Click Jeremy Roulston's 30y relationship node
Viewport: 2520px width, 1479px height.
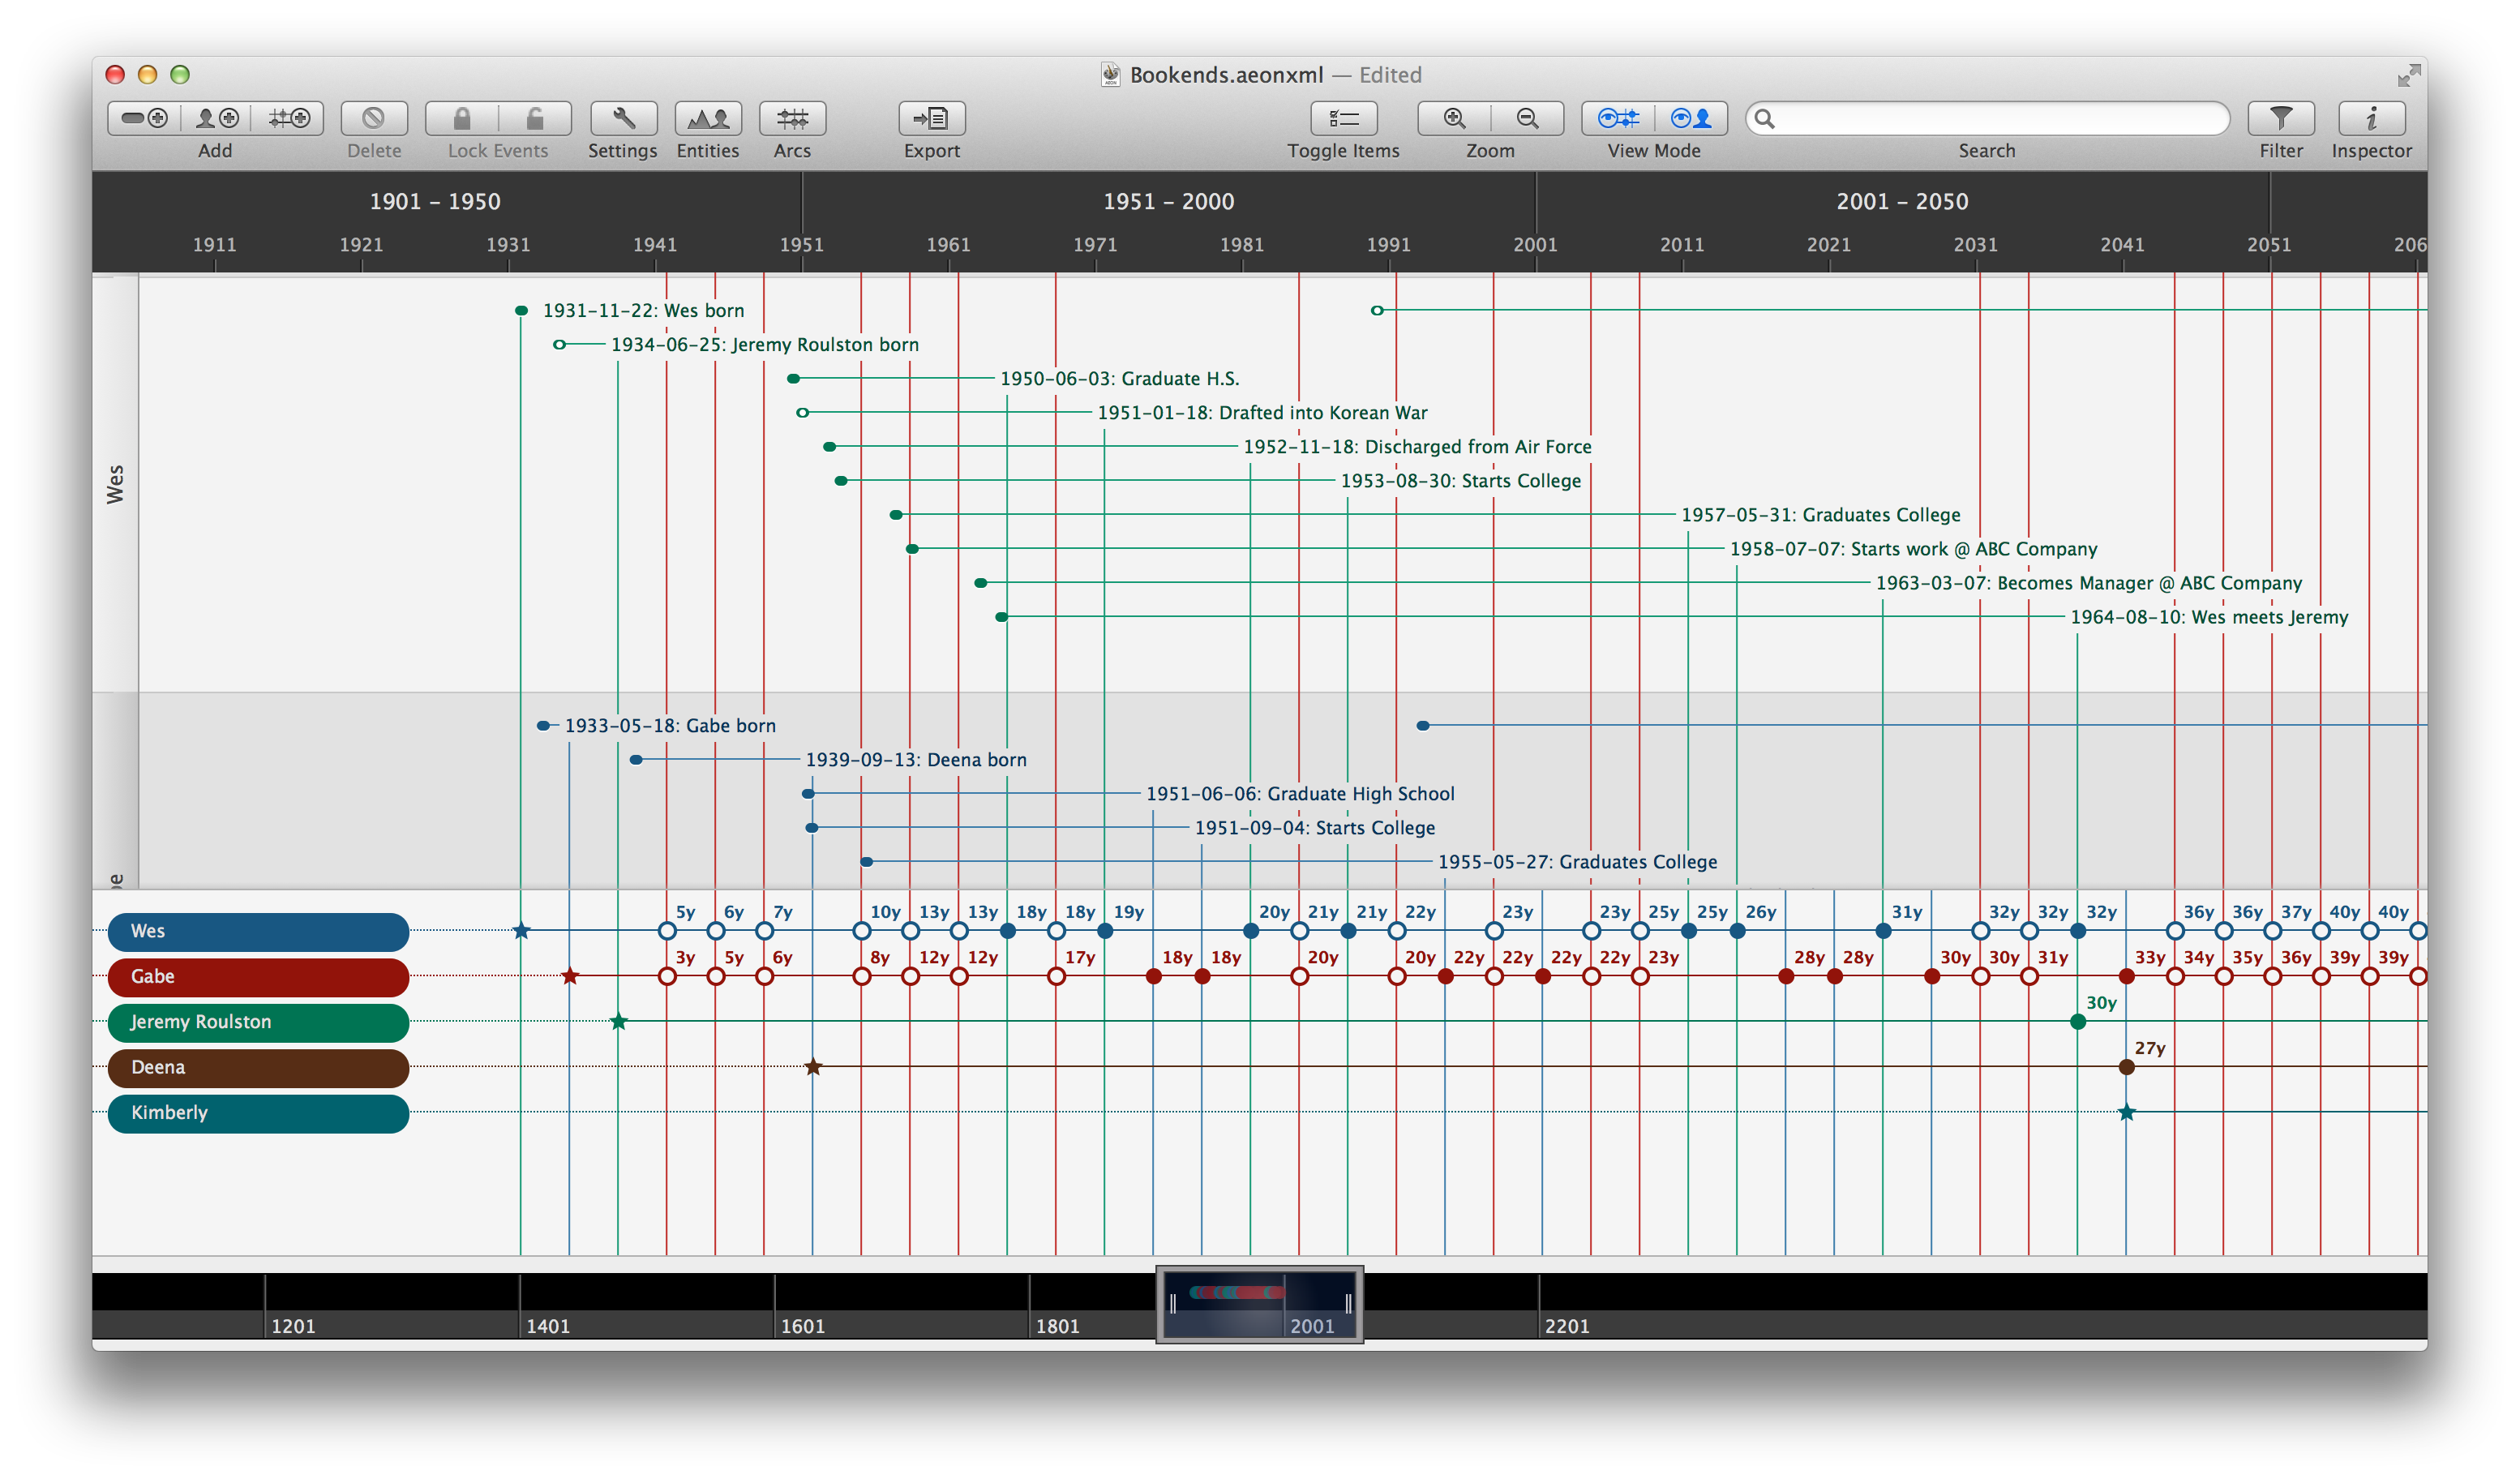pos(2078,1022)
